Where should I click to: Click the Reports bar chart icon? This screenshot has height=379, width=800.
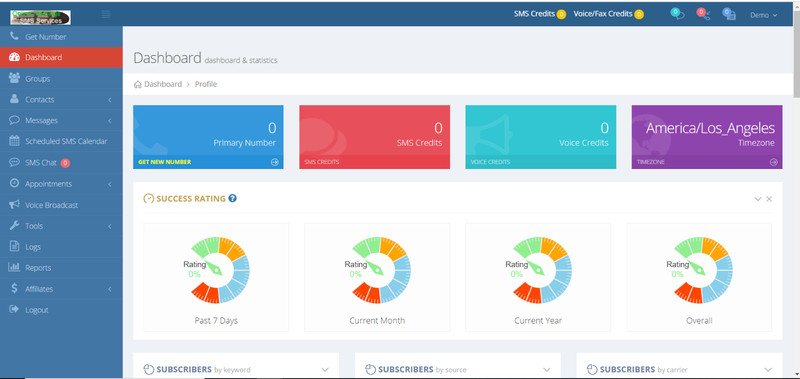pyautogui.click(x=14, y=267)
